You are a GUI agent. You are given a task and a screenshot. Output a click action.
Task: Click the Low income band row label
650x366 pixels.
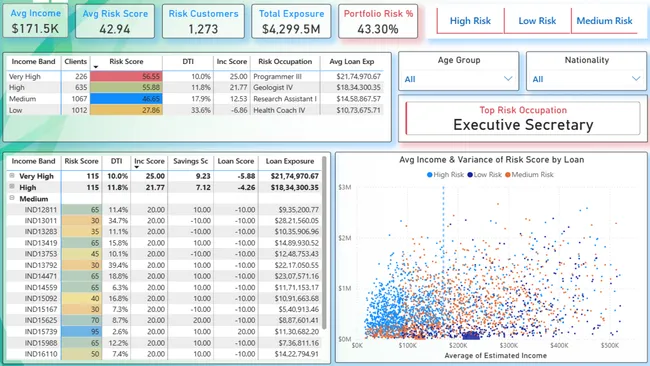click(x=15, y=110)
